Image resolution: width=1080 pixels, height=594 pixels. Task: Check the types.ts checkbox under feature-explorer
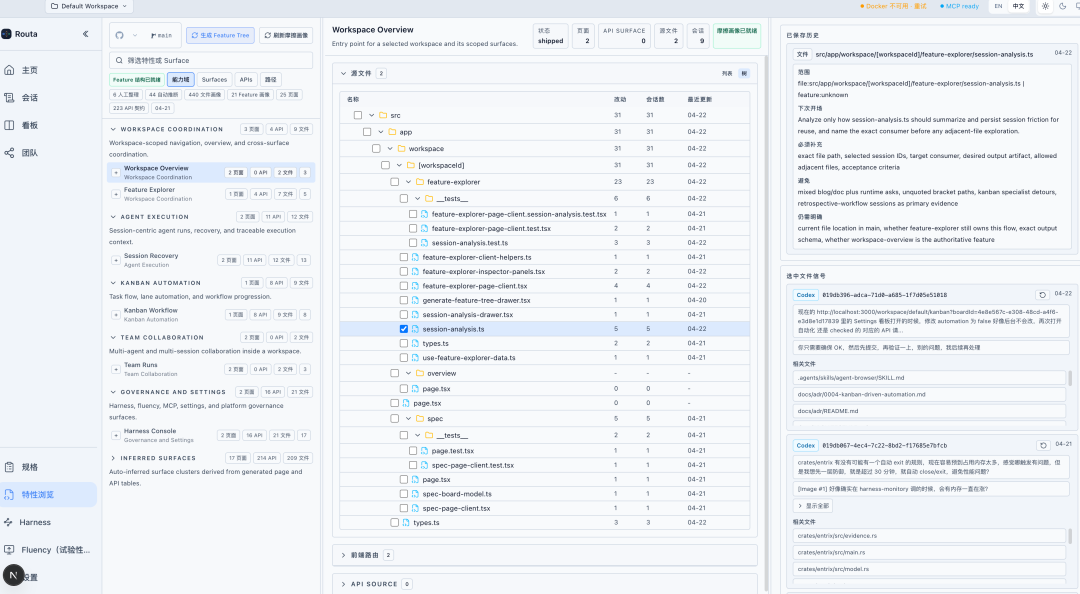(404, 343)
